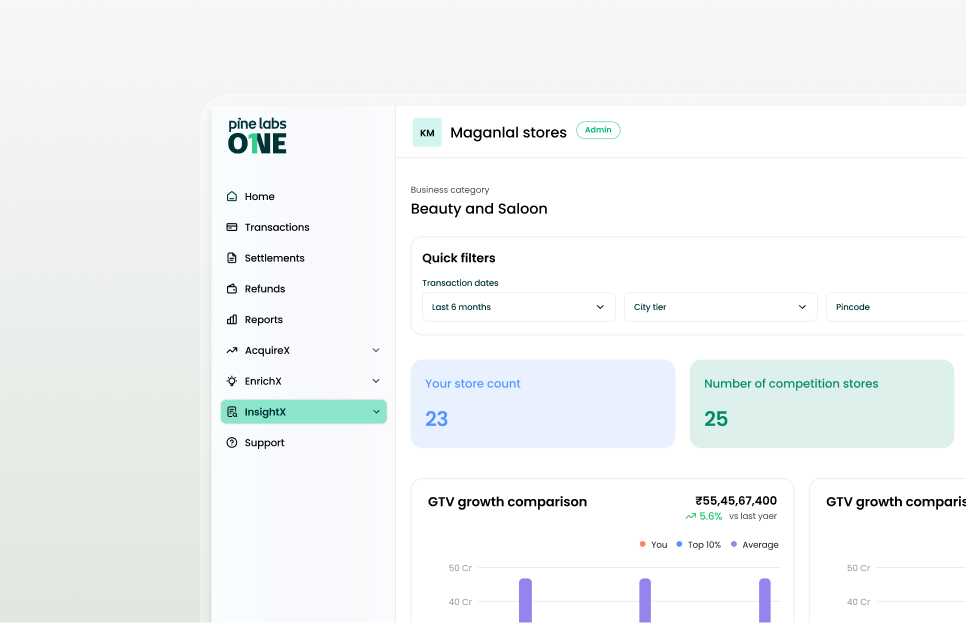Open the City tier dropdown
Image resolution: width=966 pixels, height=623 pixels.
[721, 307]
